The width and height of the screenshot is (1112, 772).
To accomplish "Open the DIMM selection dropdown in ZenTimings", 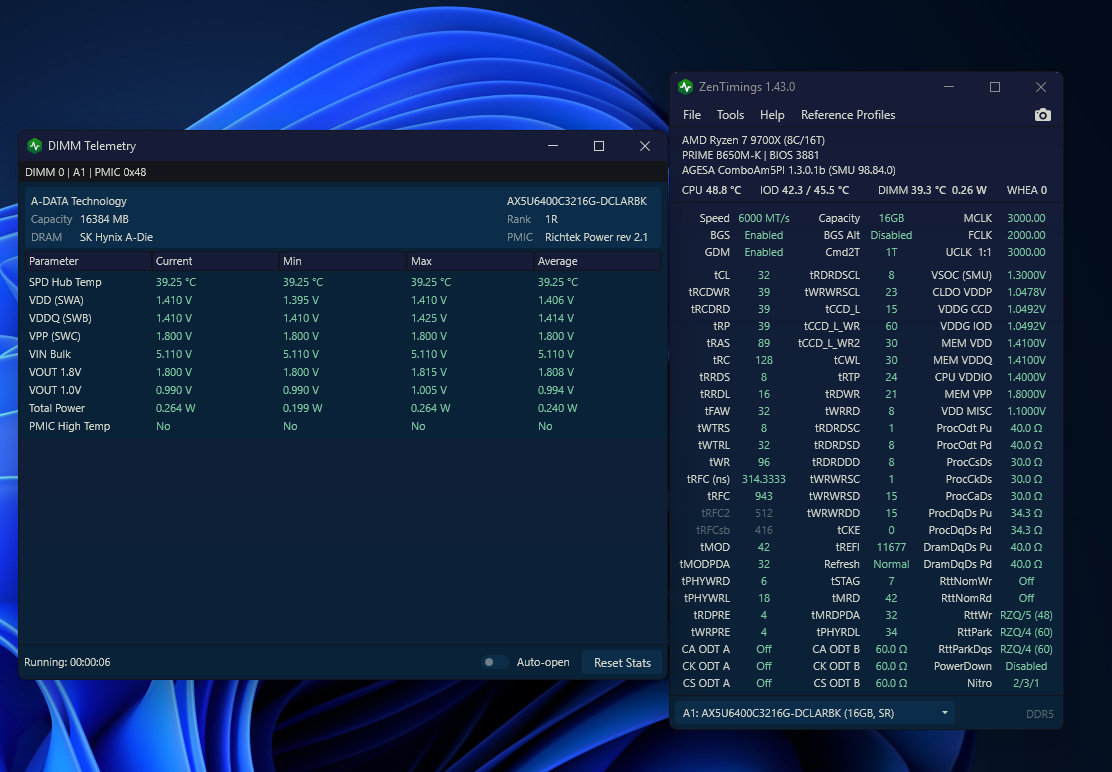I will [814, 713].
